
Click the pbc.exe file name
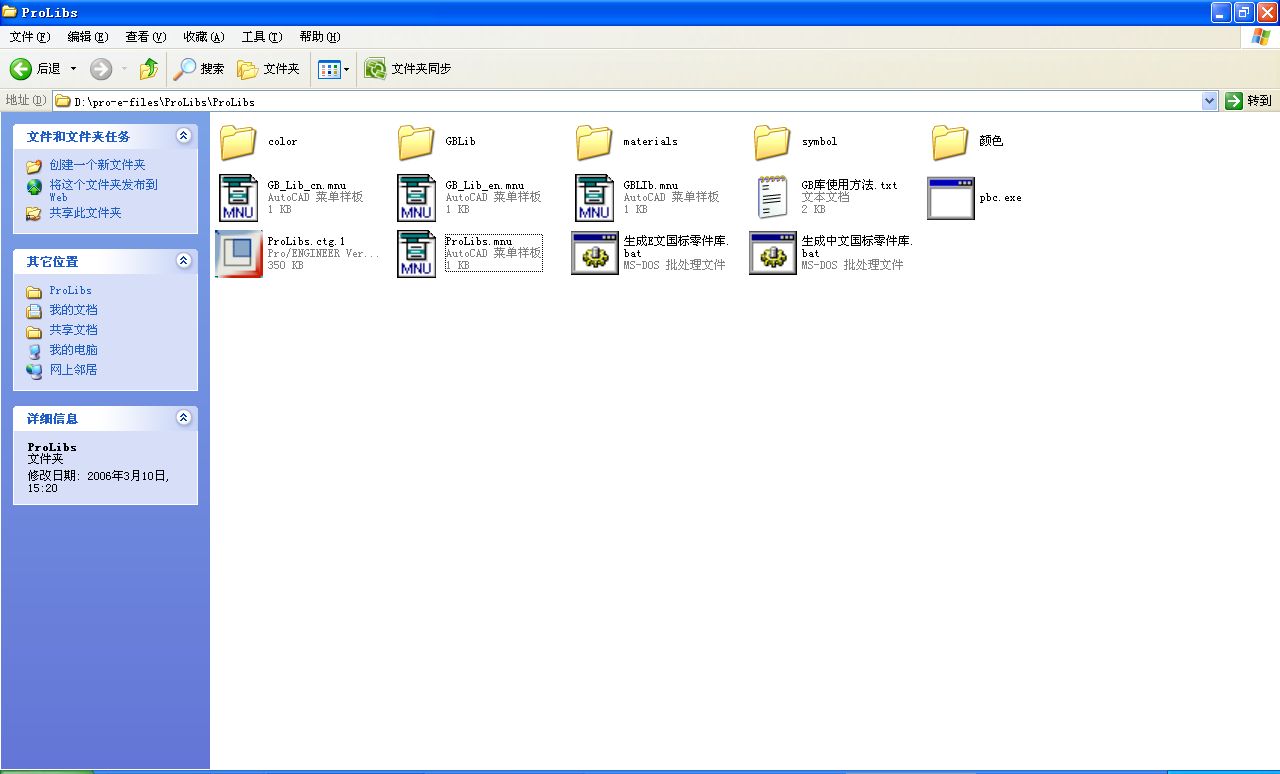1000,198
